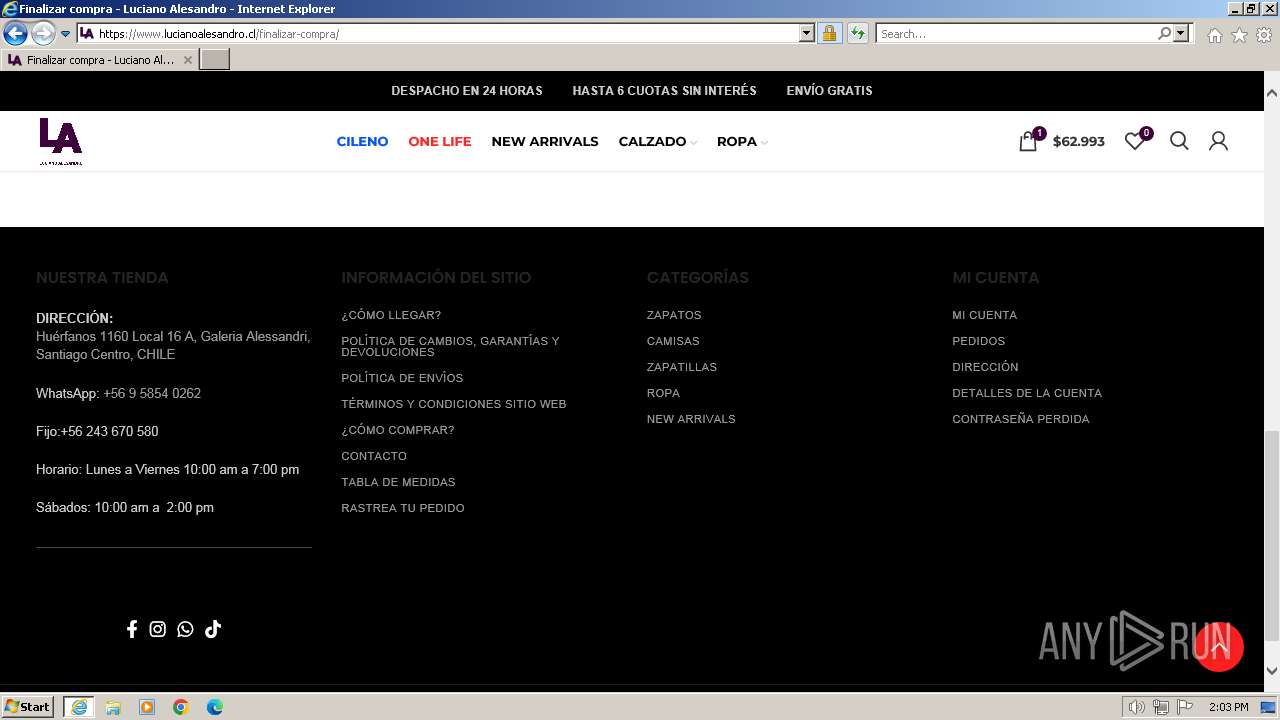Open the ONE LIFE menu item
1280x720 pixels.
tap(439, 141)
